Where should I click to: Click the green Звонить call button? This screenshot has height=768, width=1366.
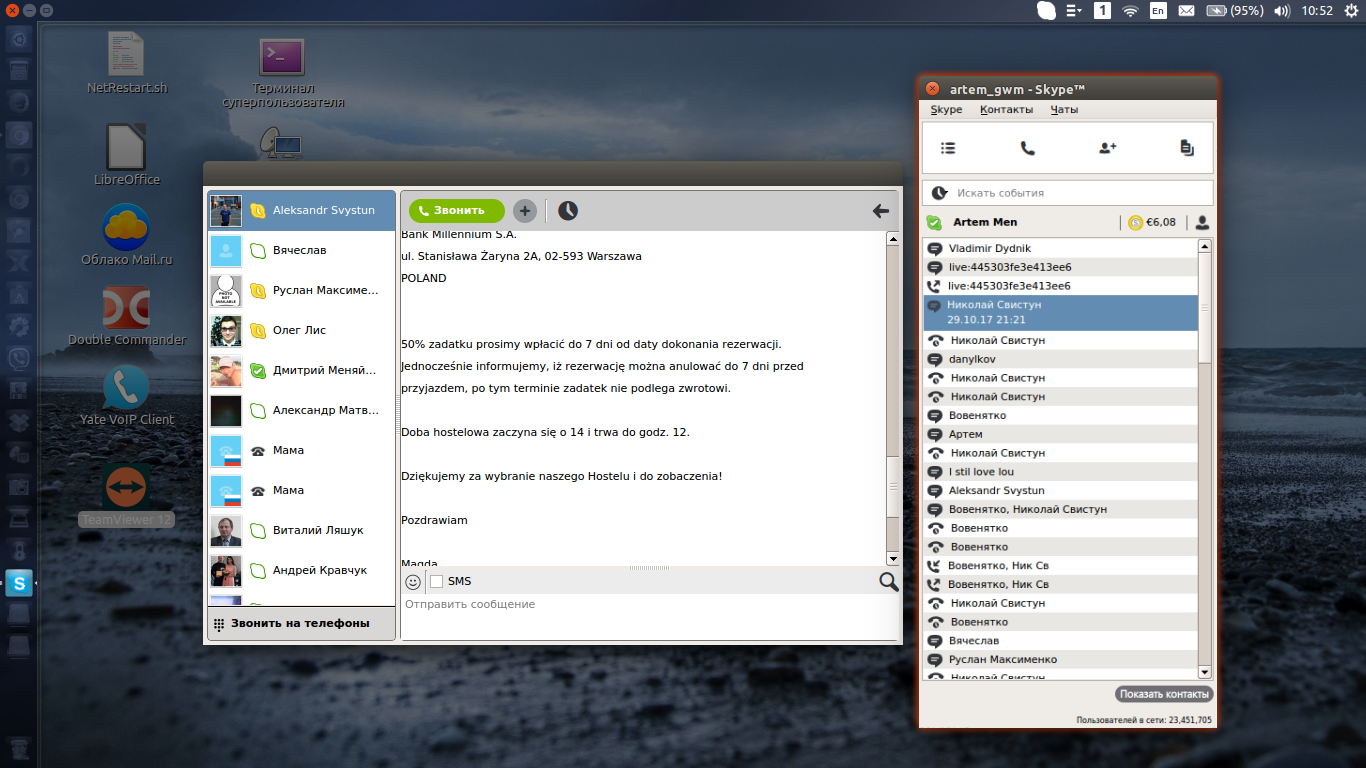tap(457, 210)
